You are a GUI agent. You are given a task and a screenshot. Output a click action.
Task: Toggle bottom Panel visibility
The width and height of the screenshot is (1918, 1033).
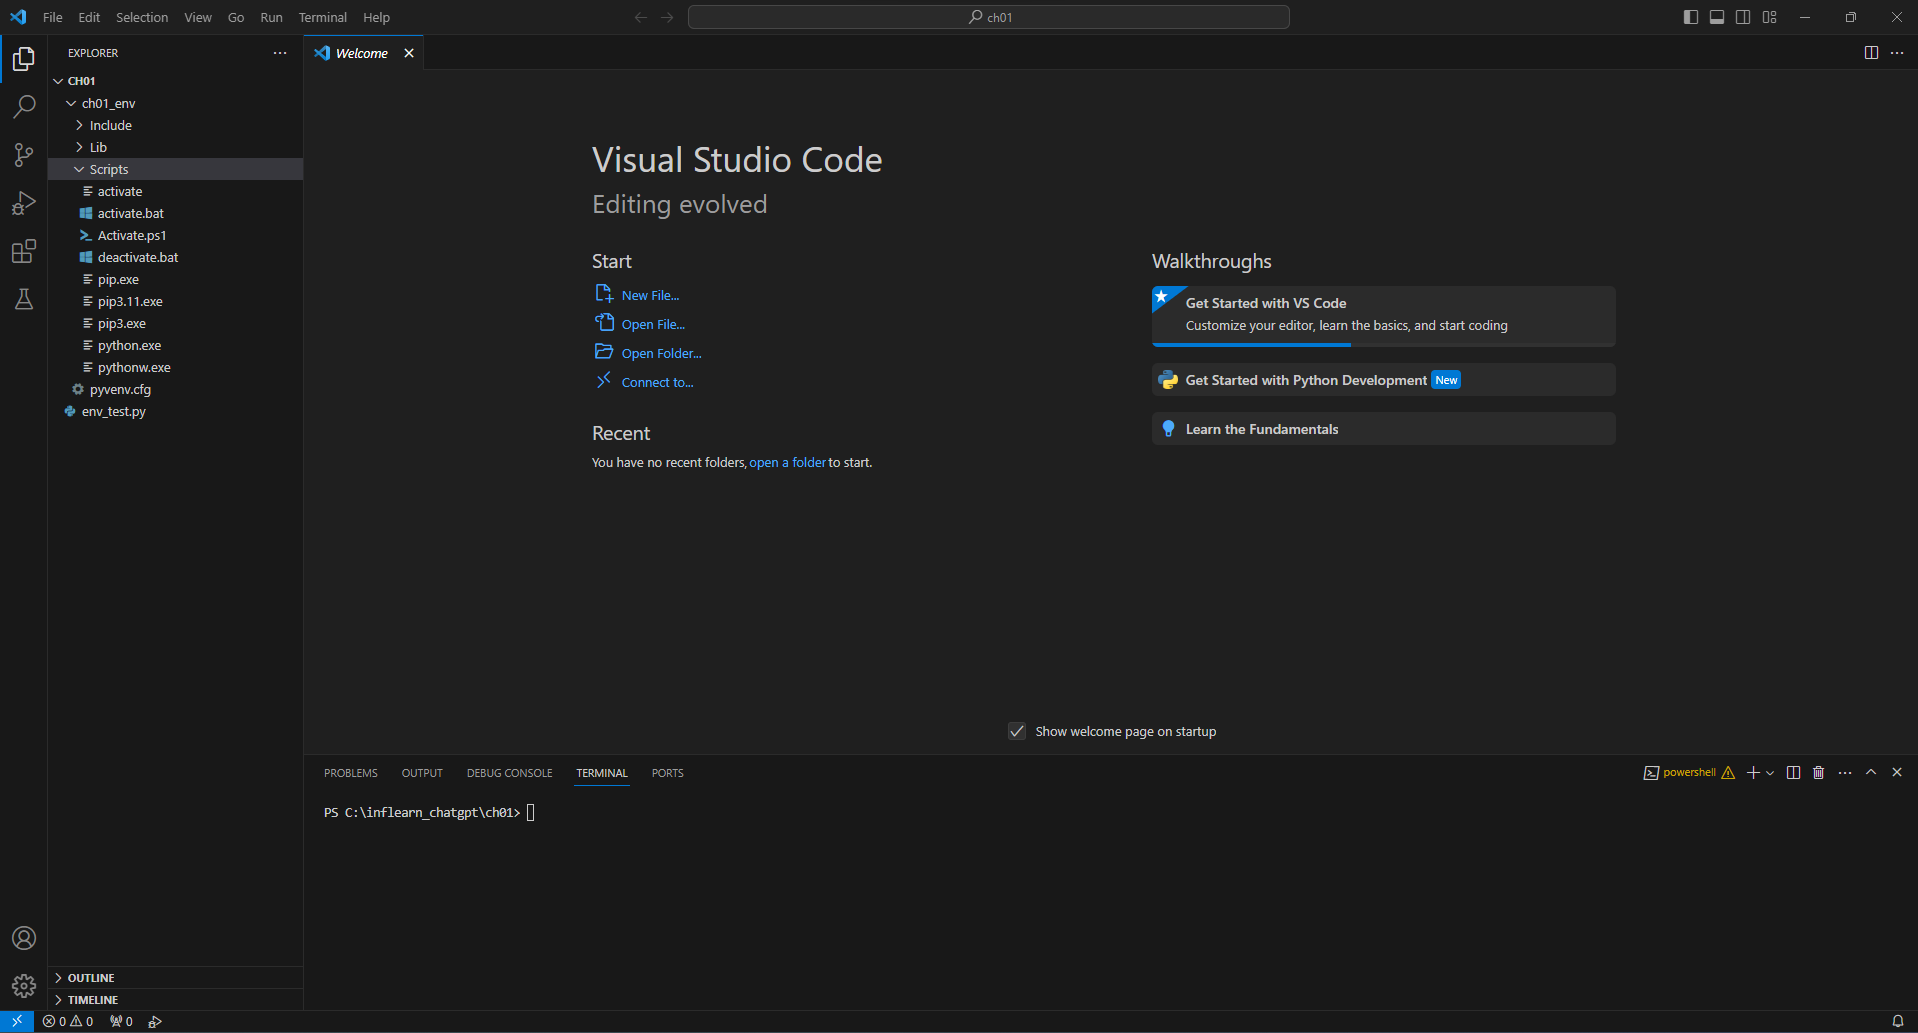[x=1717, y=17]
